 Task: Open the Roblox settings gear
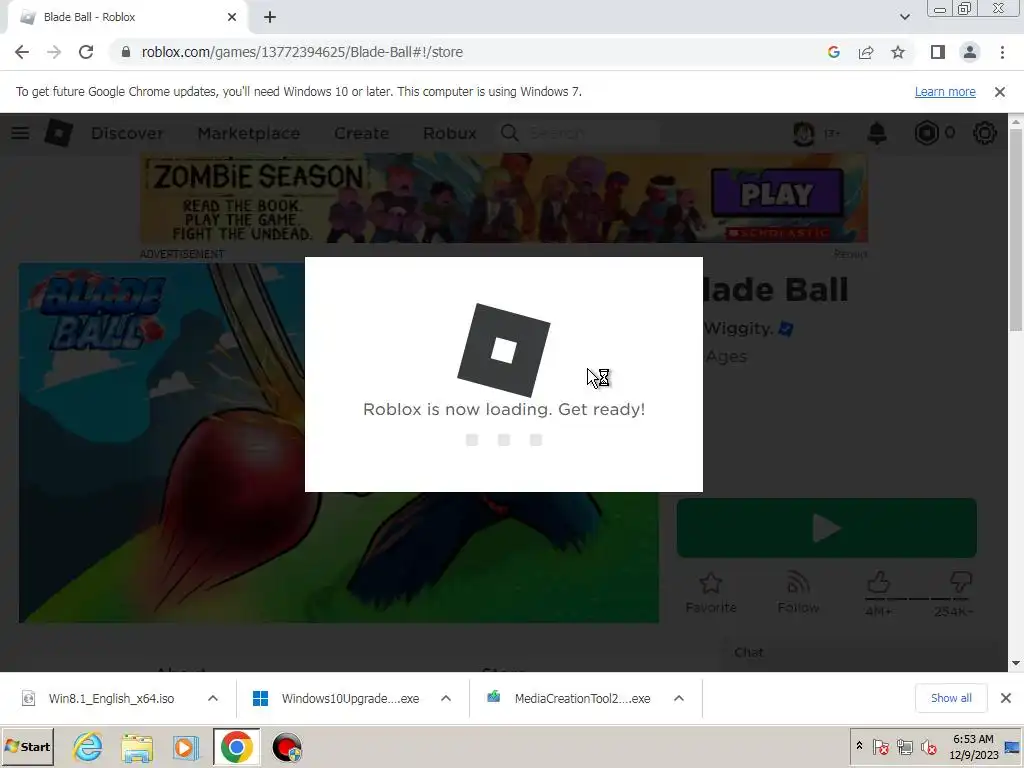click(985, 133)
